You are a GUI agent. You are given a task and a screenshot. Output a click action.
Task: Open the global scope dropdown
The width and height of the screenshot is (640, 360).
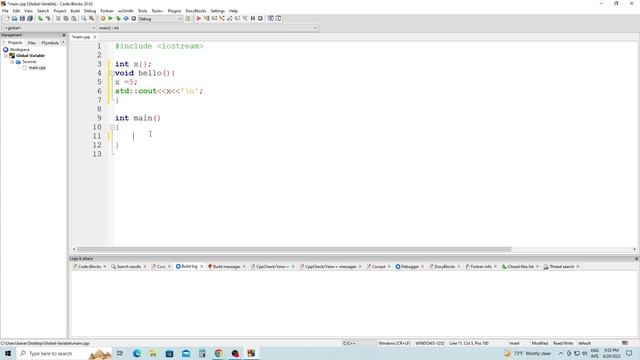pos(49,28)
